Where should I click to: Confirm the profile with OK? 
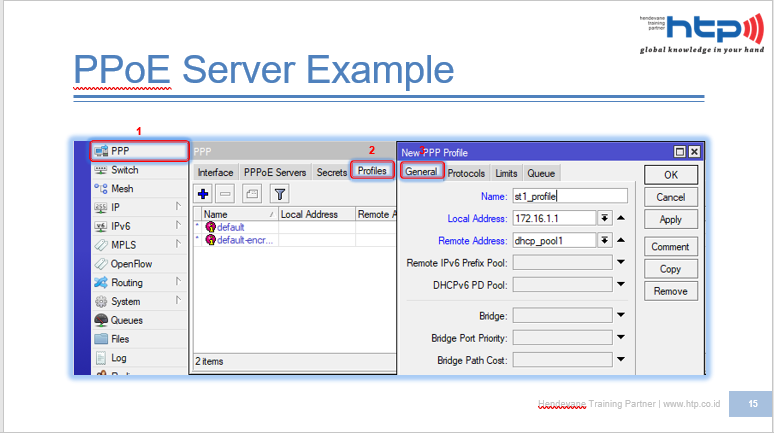(671, 175)
